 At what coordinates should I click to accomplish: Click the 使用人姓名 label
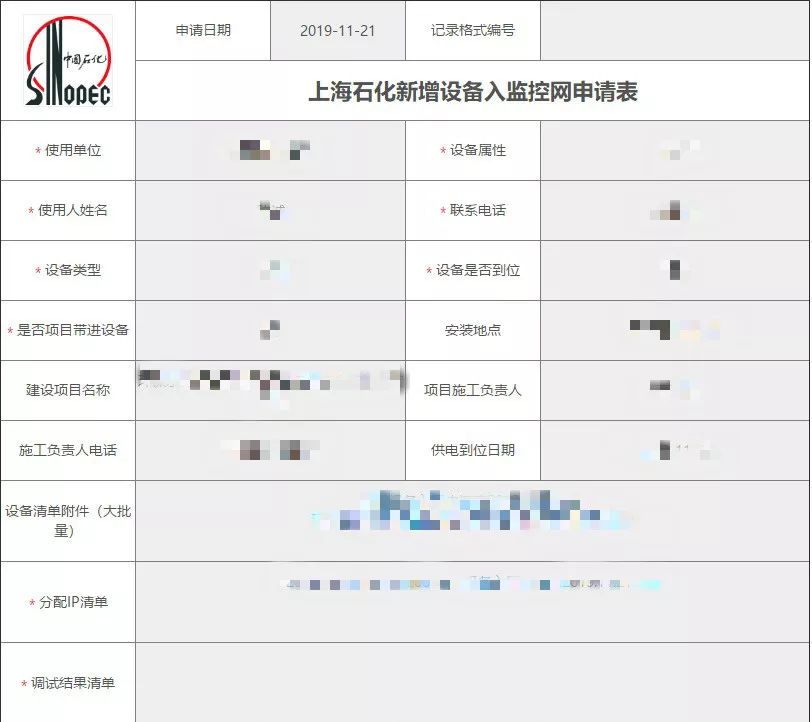(x=73, y=210)
